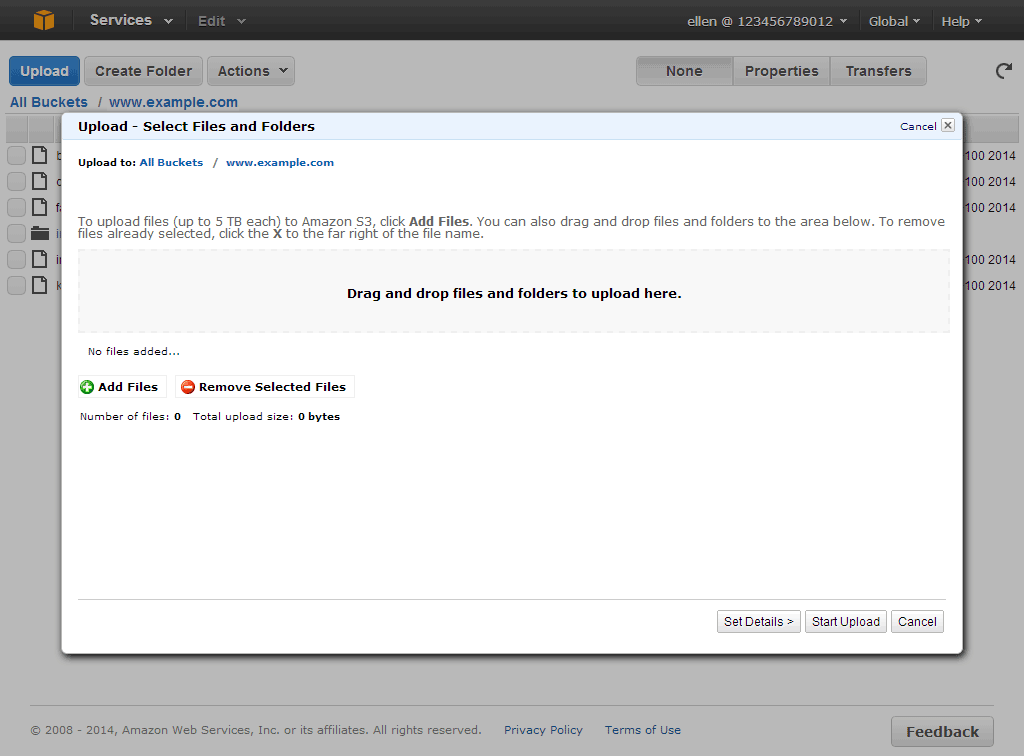This screenshot has height=756, width=1024.
Task: Click the file icon in the bottom list row
Action: point(40,285)
